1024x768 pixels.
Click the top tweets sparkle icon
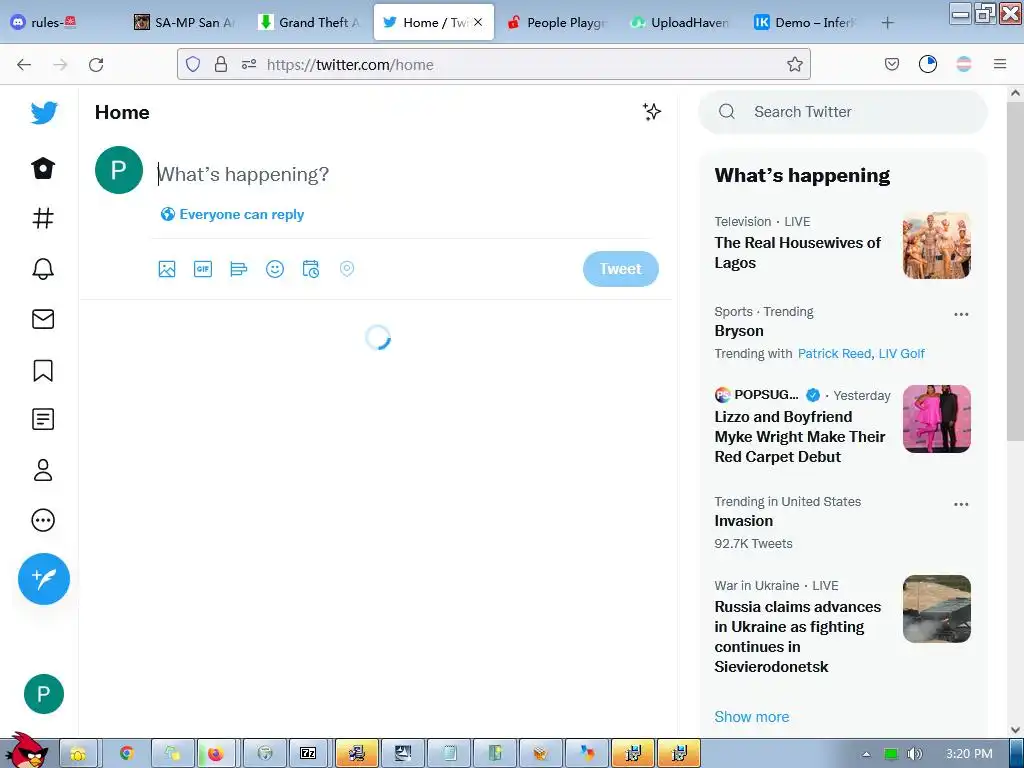tap(651, 112)
